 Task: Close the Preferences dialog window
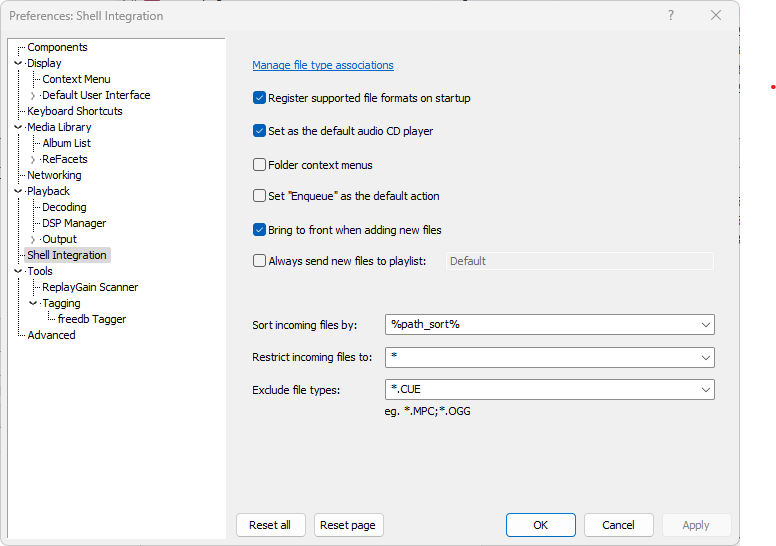tap(716, 15)
